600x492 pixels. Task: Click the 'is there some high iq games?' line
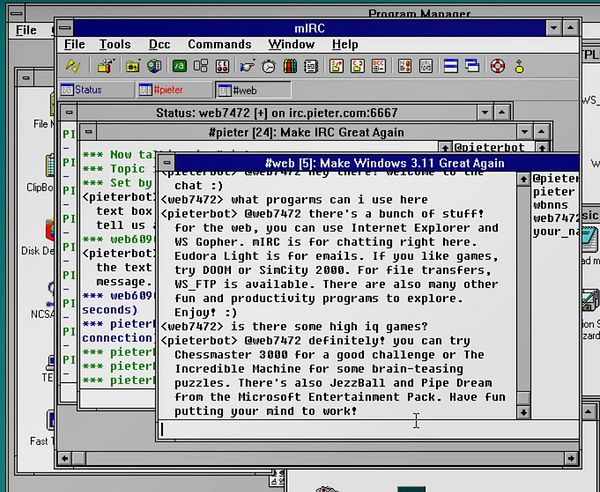point(294,326)
